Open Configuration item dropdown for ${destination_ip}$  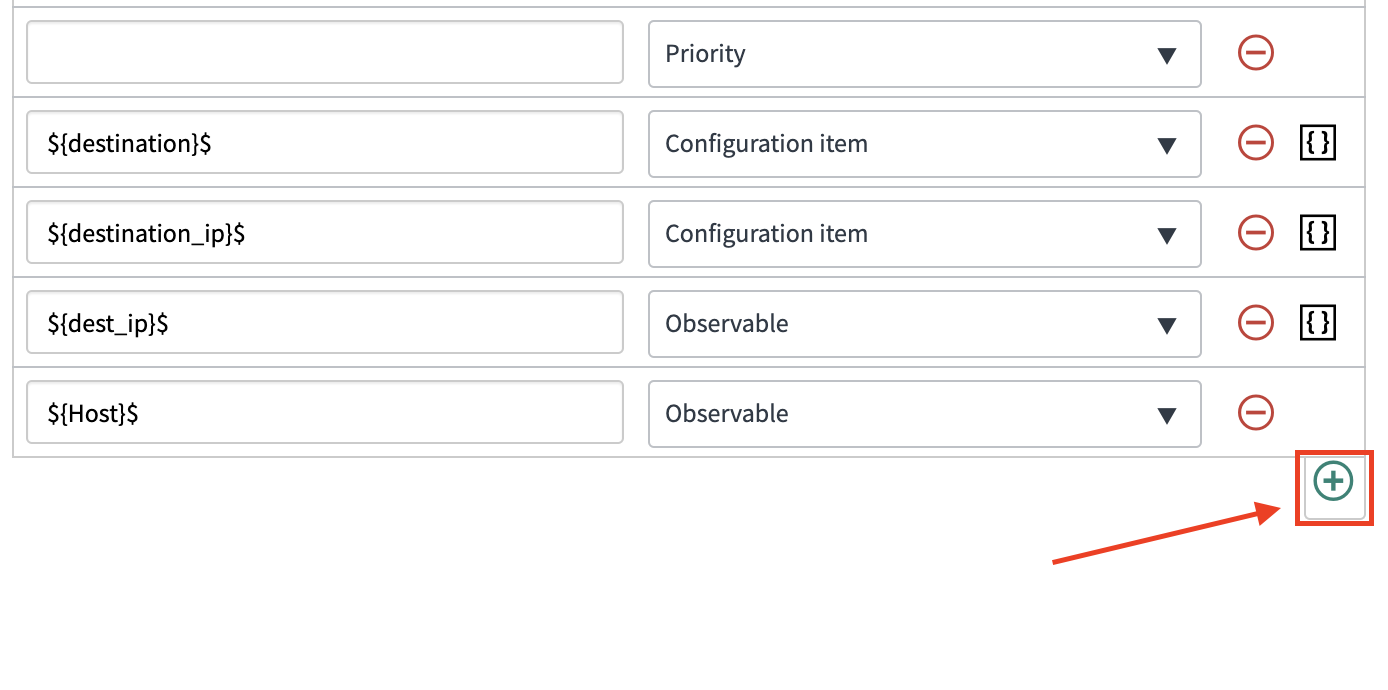point(925,234)
